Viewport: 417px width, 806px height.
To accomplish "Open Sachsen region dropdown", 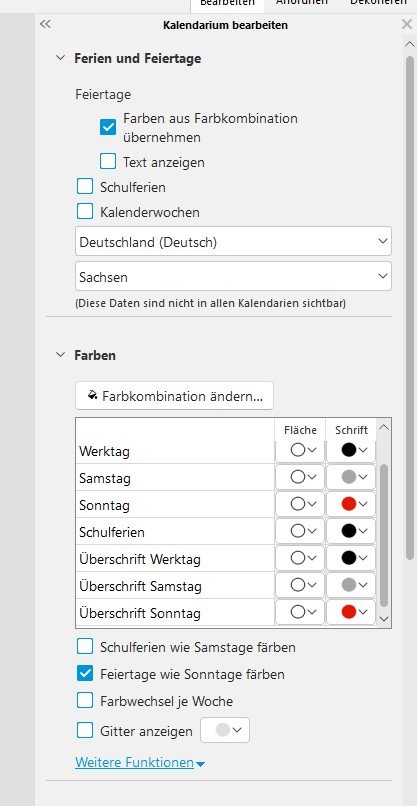I will (233, 276).
